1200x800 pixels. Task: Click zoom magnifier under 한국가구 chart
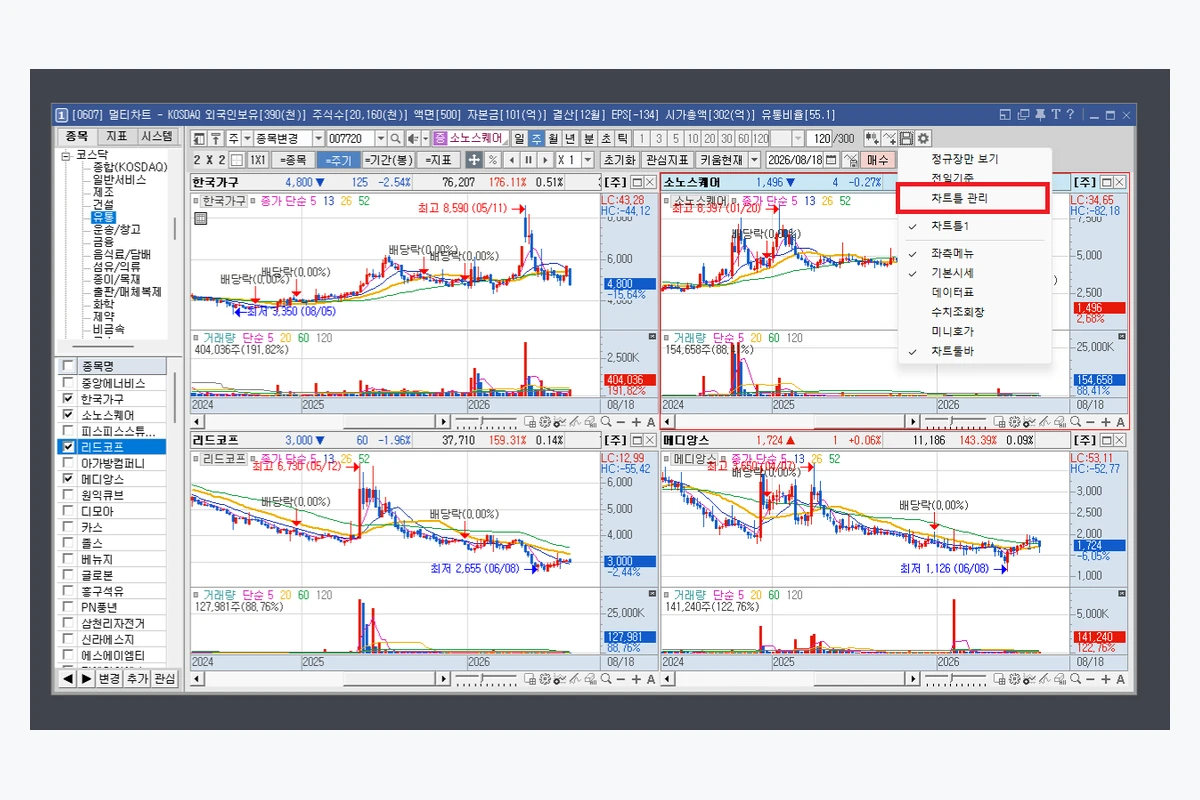coord(606,423)
